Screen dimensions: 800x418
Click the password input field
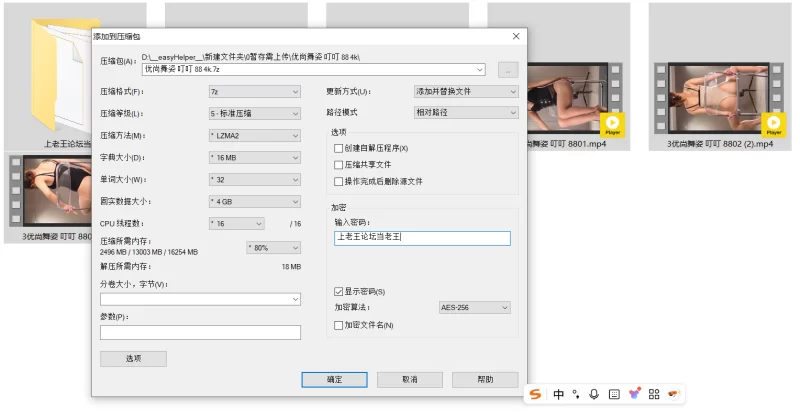tap(422, 238)
